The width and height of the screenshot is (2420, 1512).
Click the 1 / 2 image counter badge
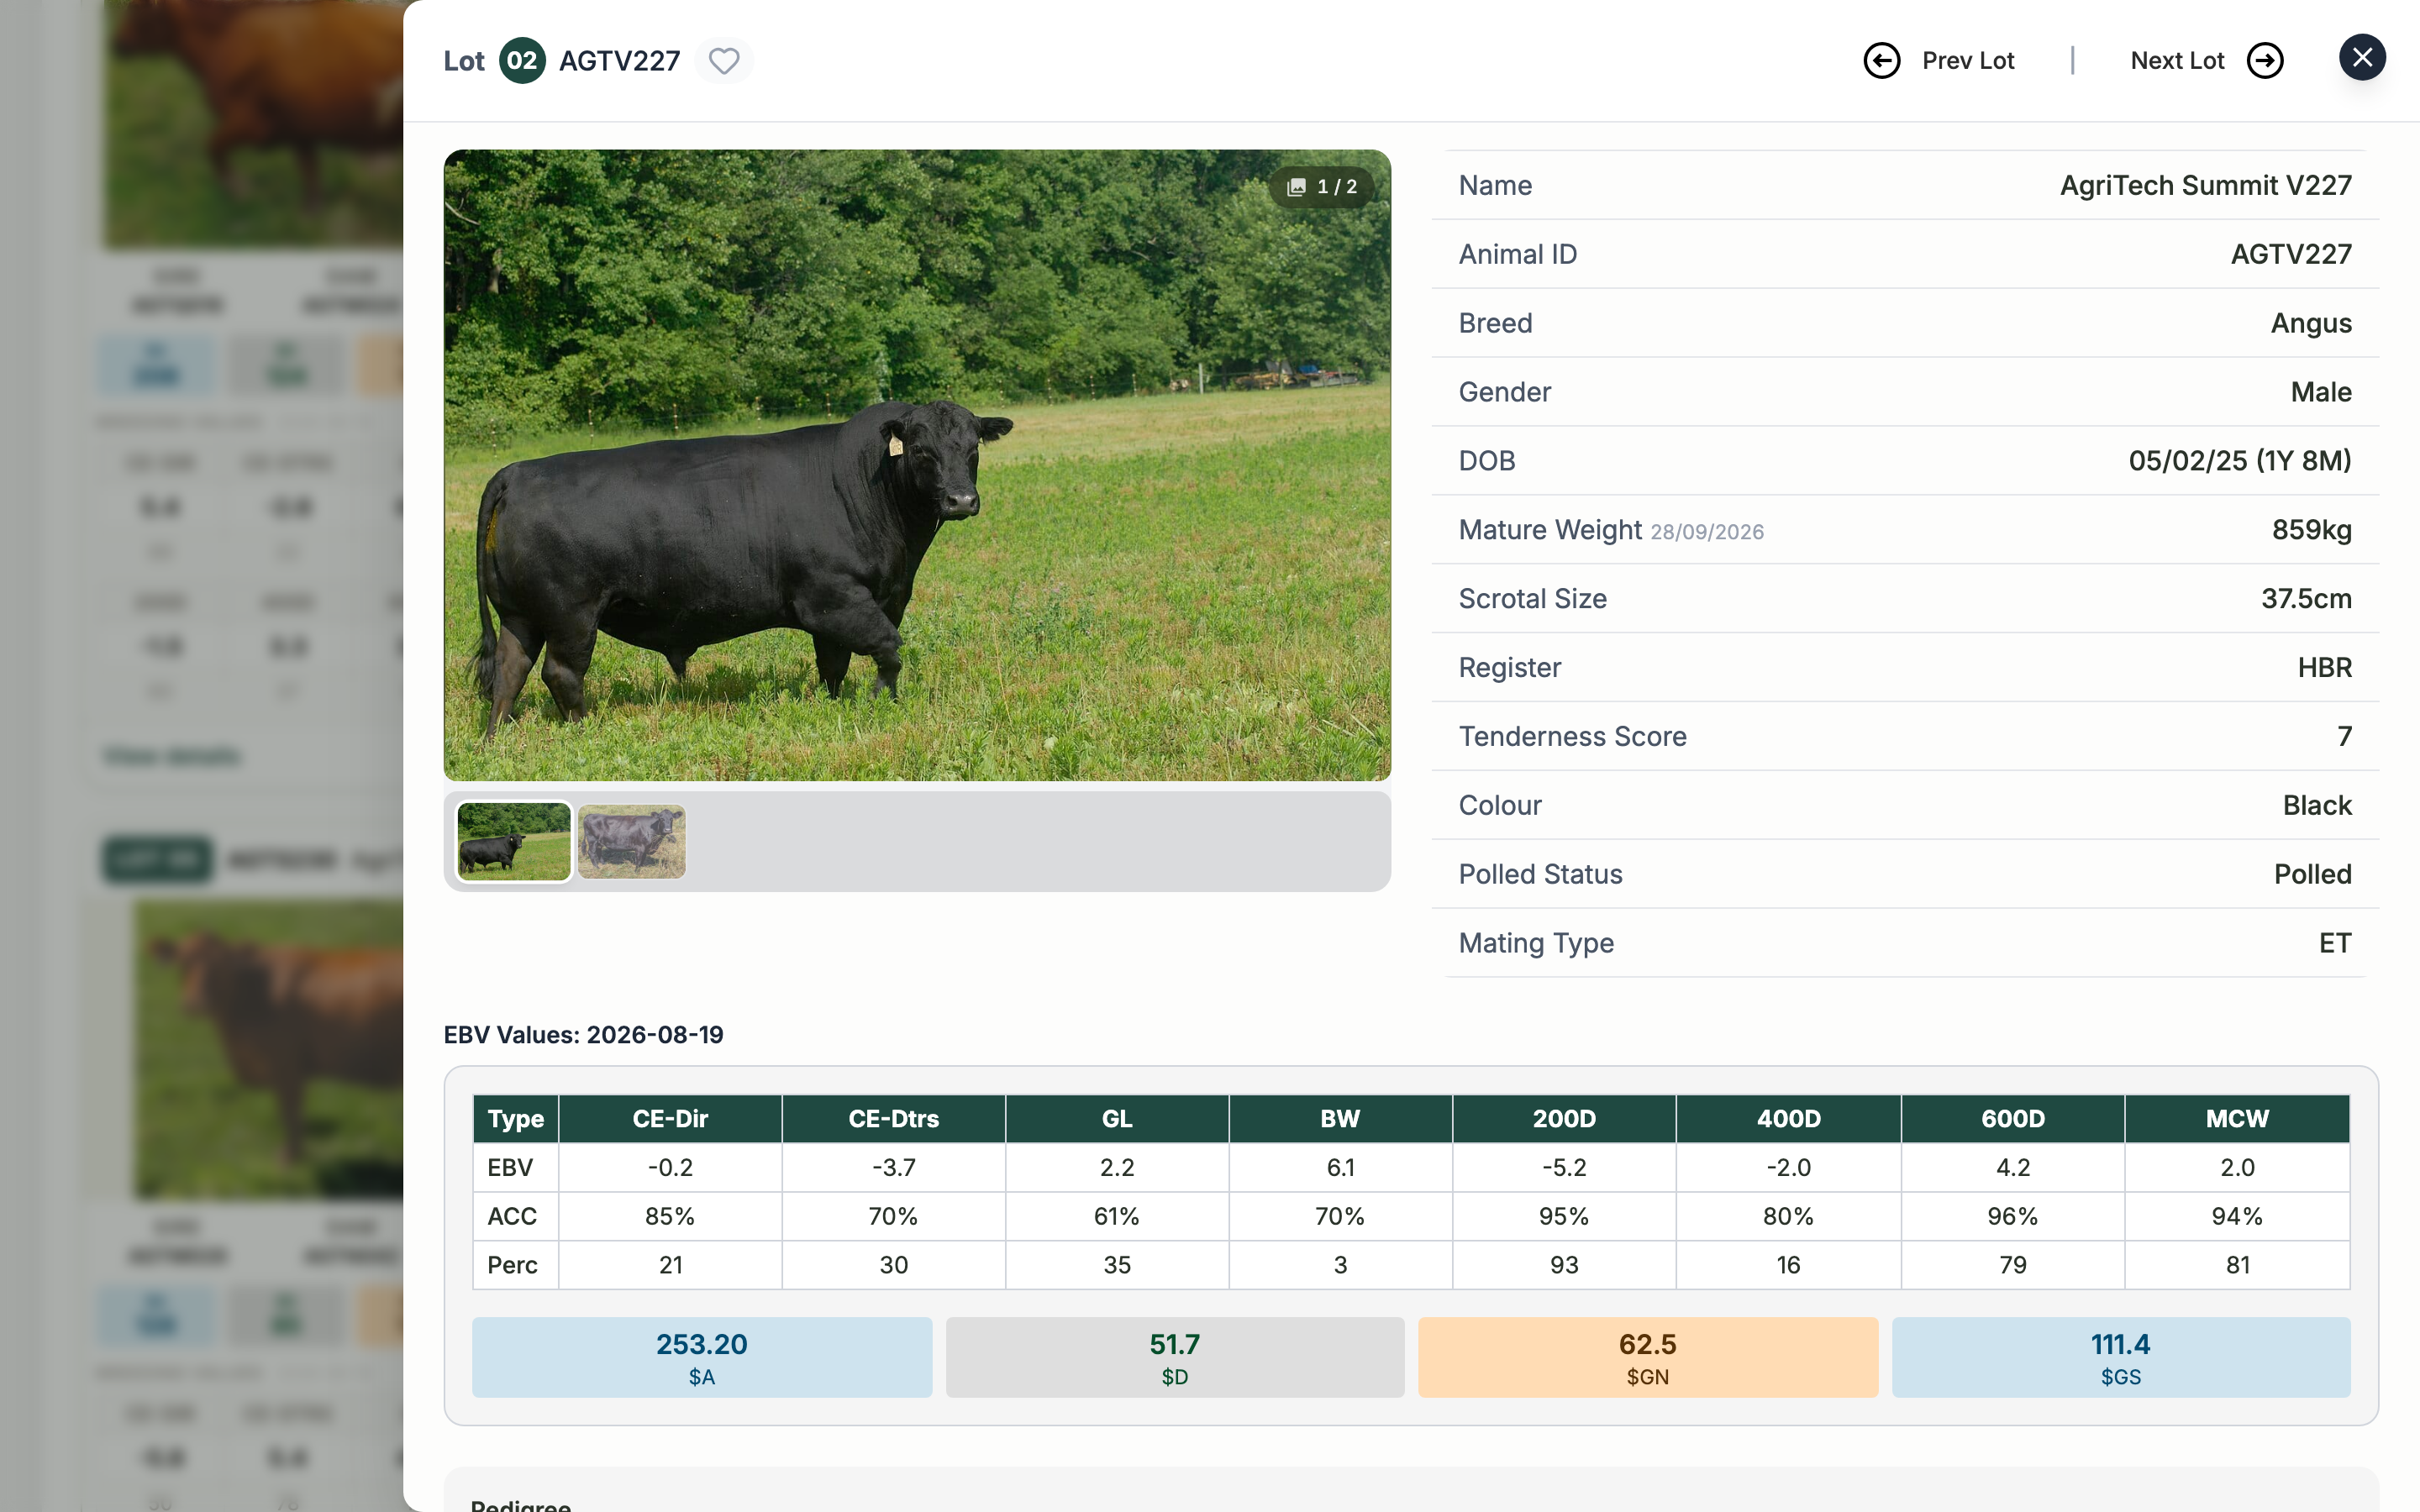coord(1322,187)
